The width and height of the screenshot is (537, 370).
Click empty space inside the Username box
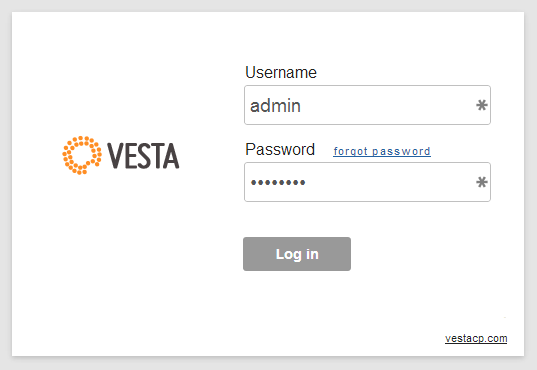(387, 105)
